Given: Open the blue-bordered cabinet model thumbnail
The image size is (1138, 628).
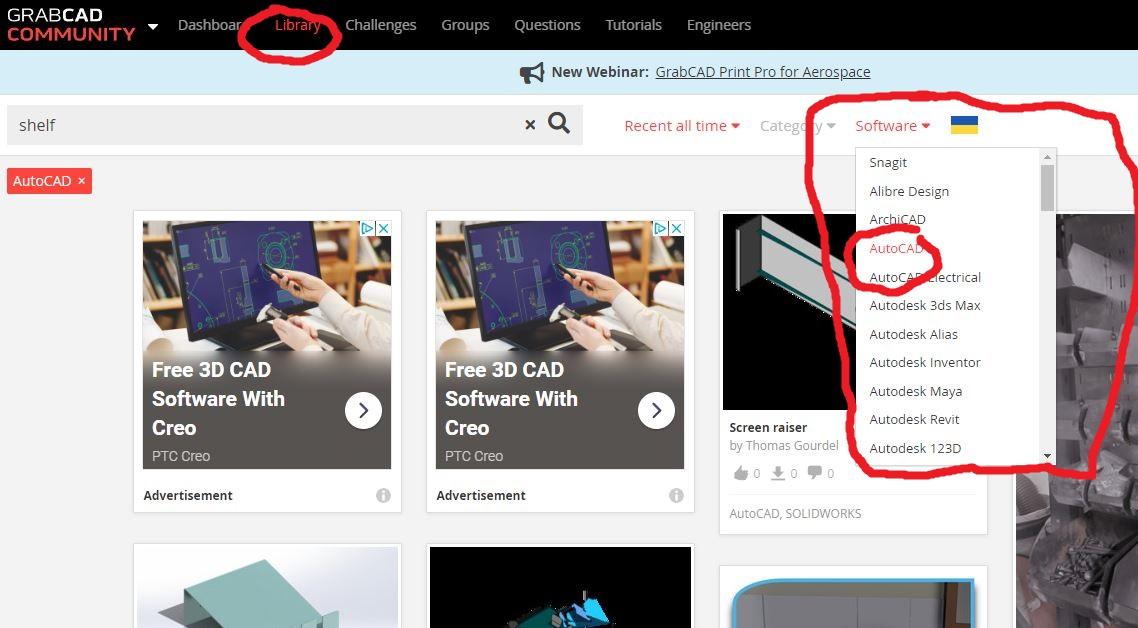Looking at the screenshot, I should pos(854,603).
